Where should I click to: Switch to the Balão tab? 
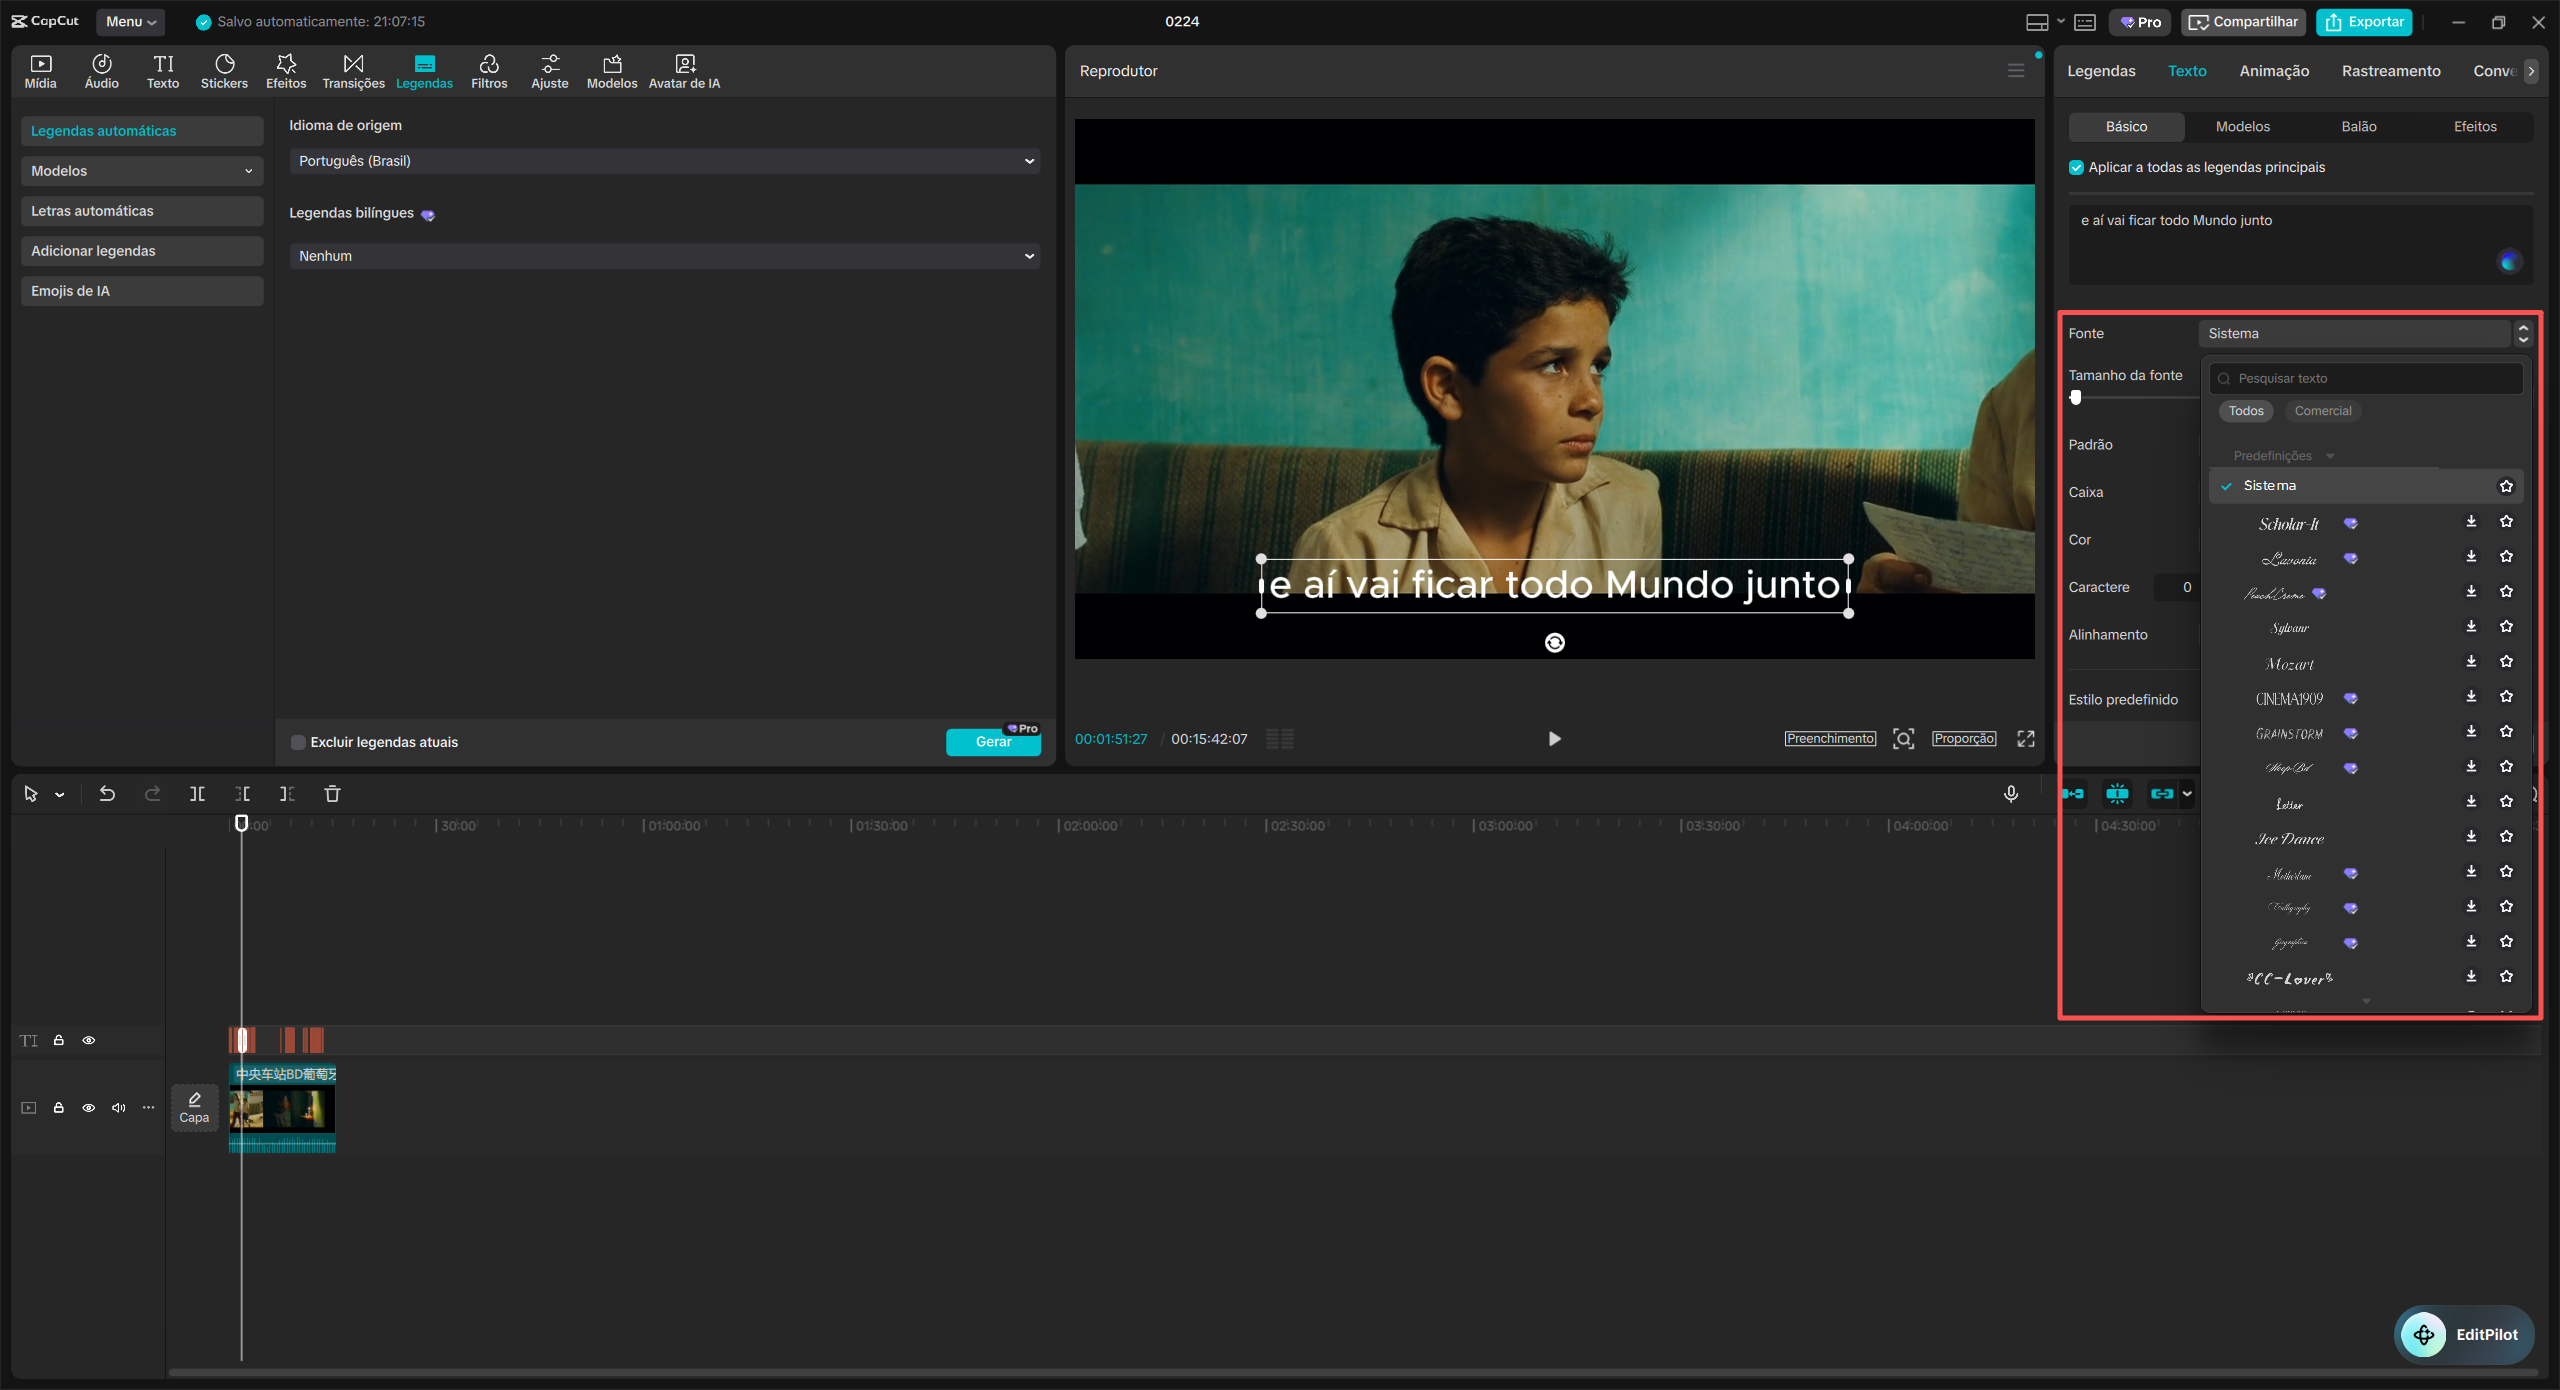2360,126
